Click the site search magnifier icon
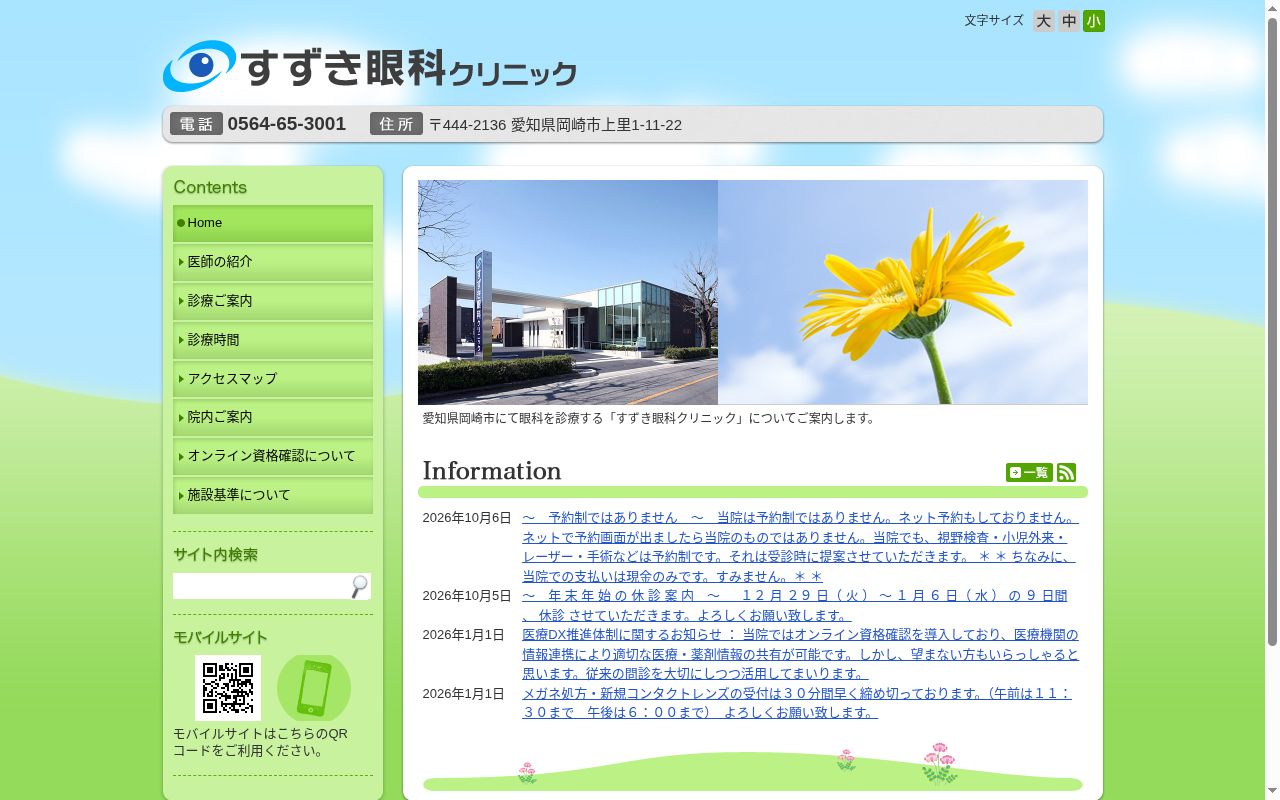The height and width of the screenshot is (800, 1280). pyautogui.click(x=359, y=586)
